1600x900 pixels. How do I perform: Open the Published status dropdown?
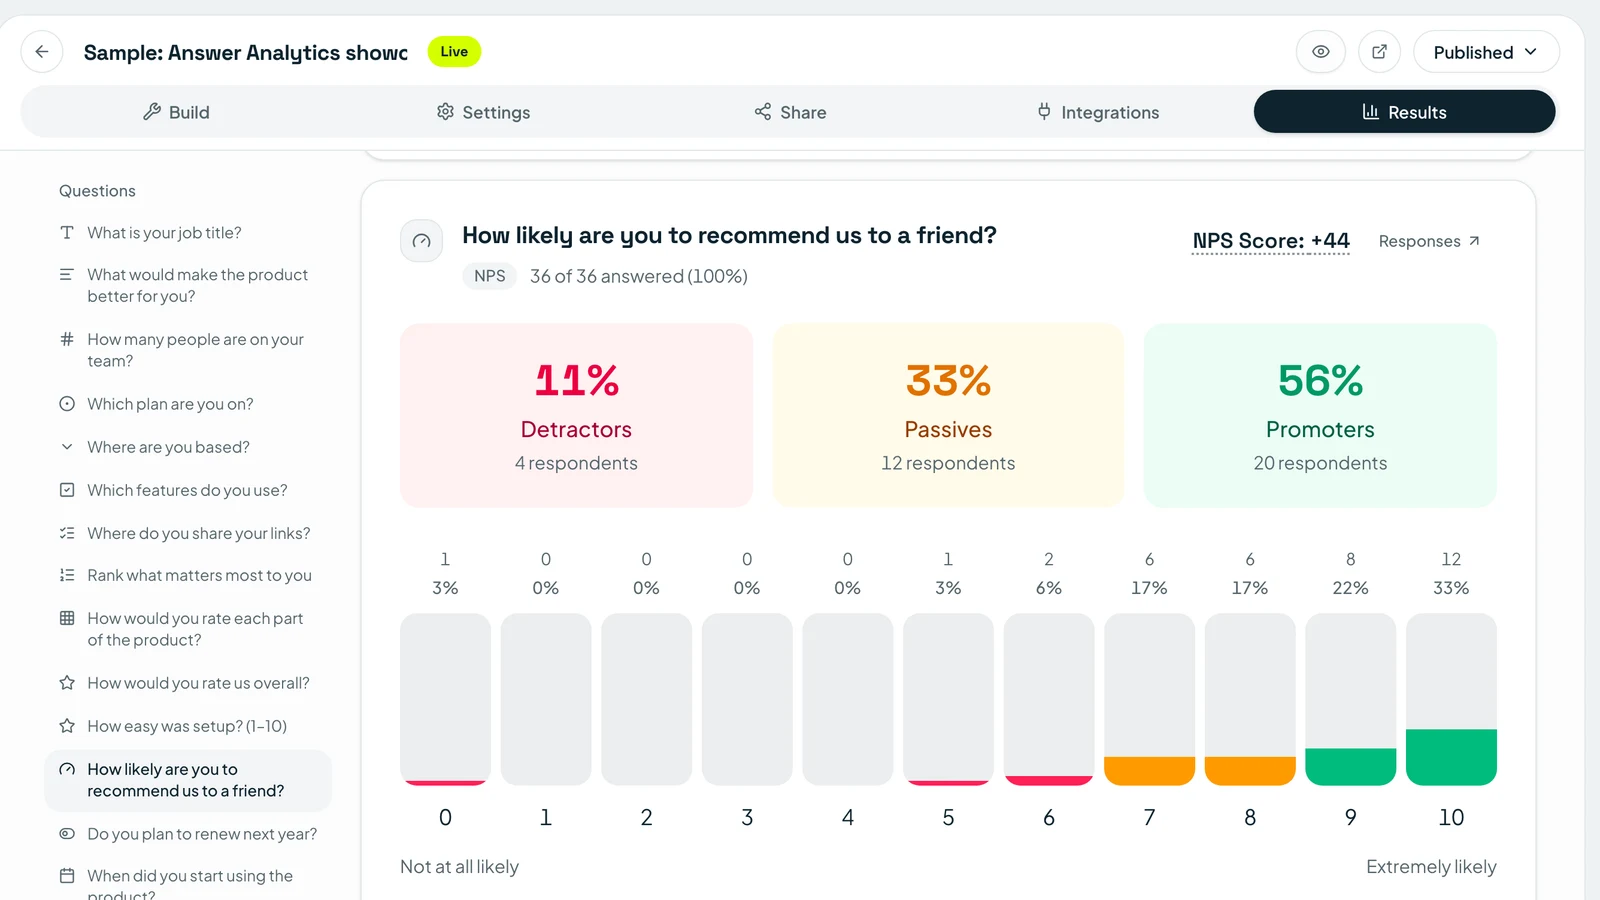pos(1486,52)
